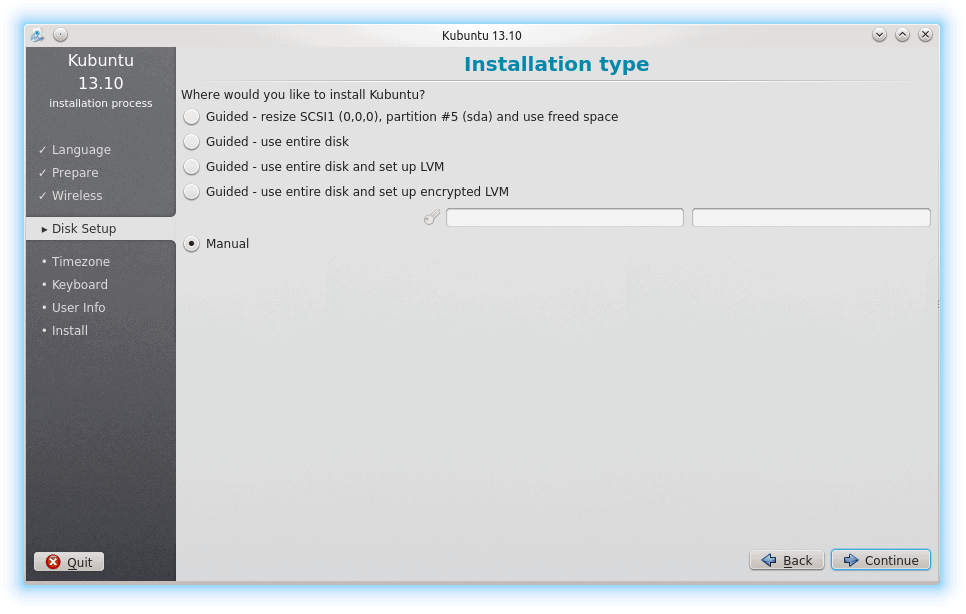Click the Installation type heading
This screenshot has height=614, width=966.
click(x=556, y=64)
